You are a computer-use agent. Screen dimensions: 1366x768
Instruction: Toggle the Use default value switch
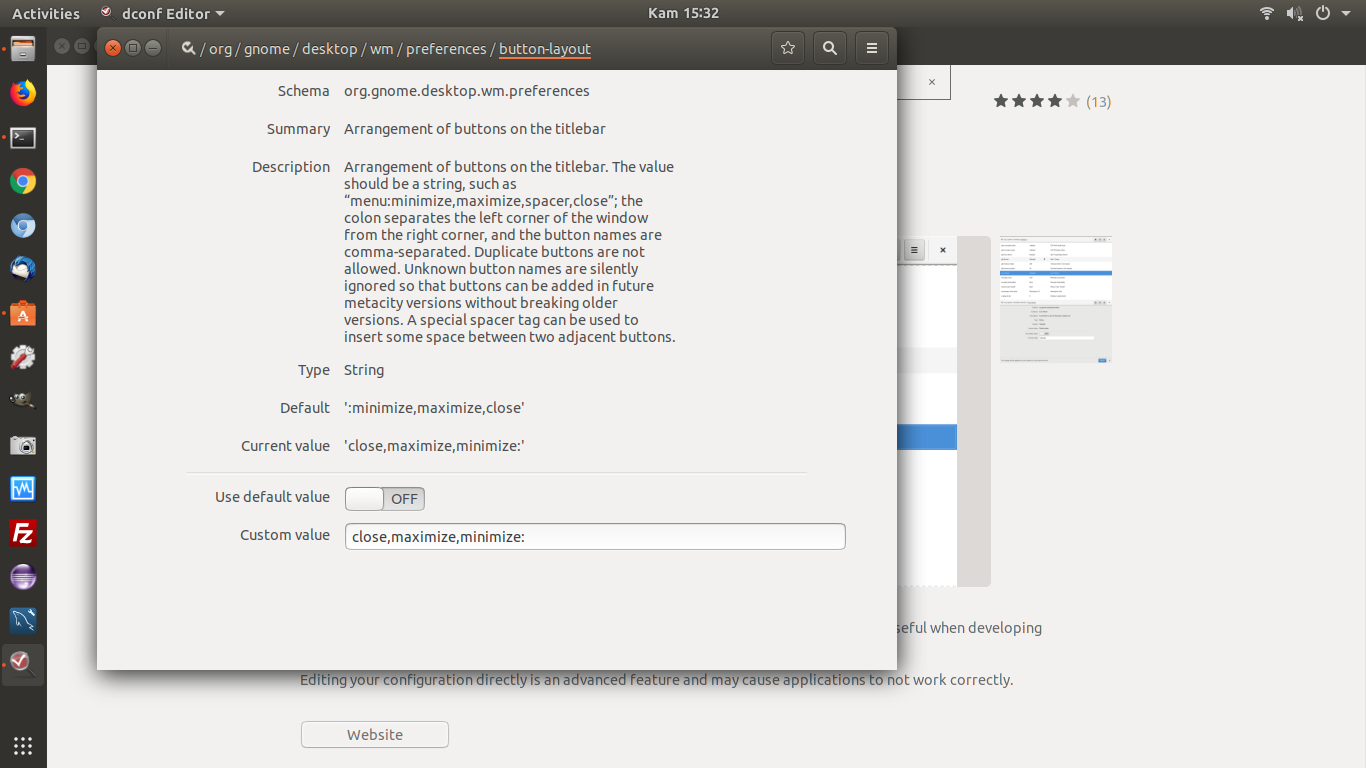[x=385, y=498]
